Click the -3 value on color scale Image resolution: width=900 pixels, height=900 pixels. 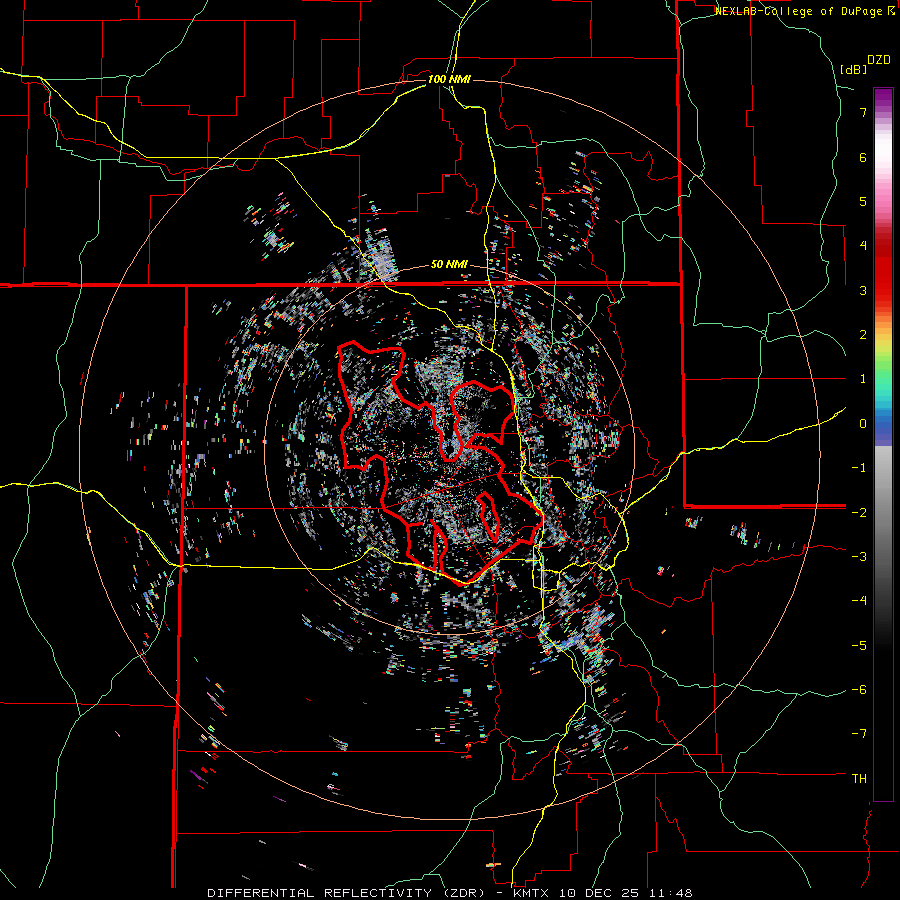click(x=859, y=557)
